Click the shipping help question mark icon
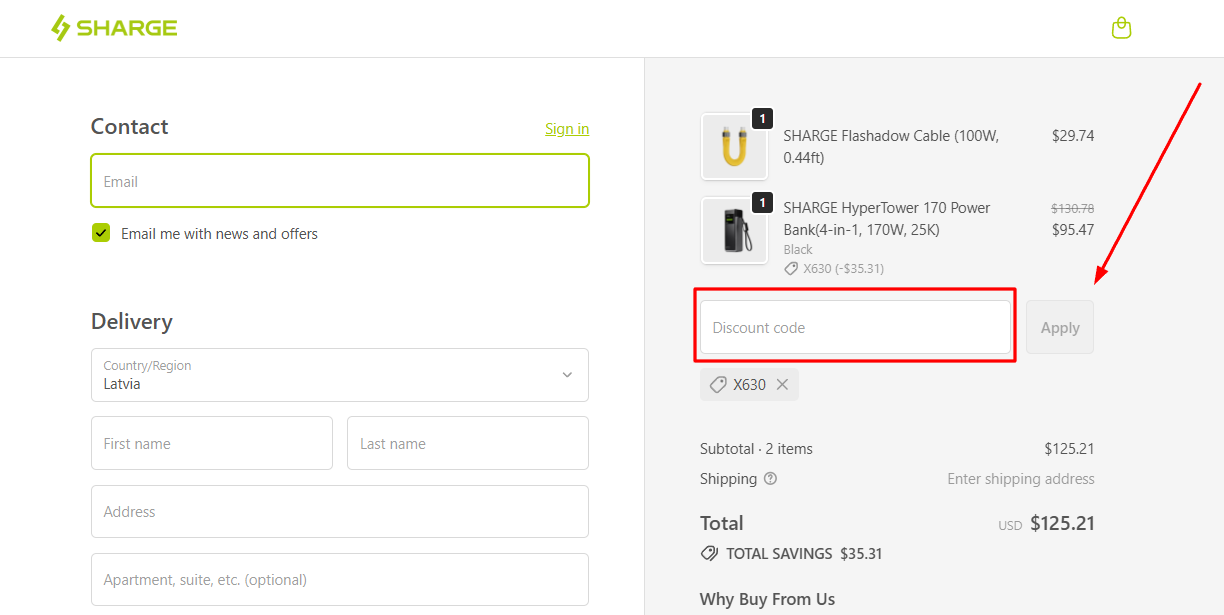The height and width of the screenshot is (615, 1224). click(770, 479)
